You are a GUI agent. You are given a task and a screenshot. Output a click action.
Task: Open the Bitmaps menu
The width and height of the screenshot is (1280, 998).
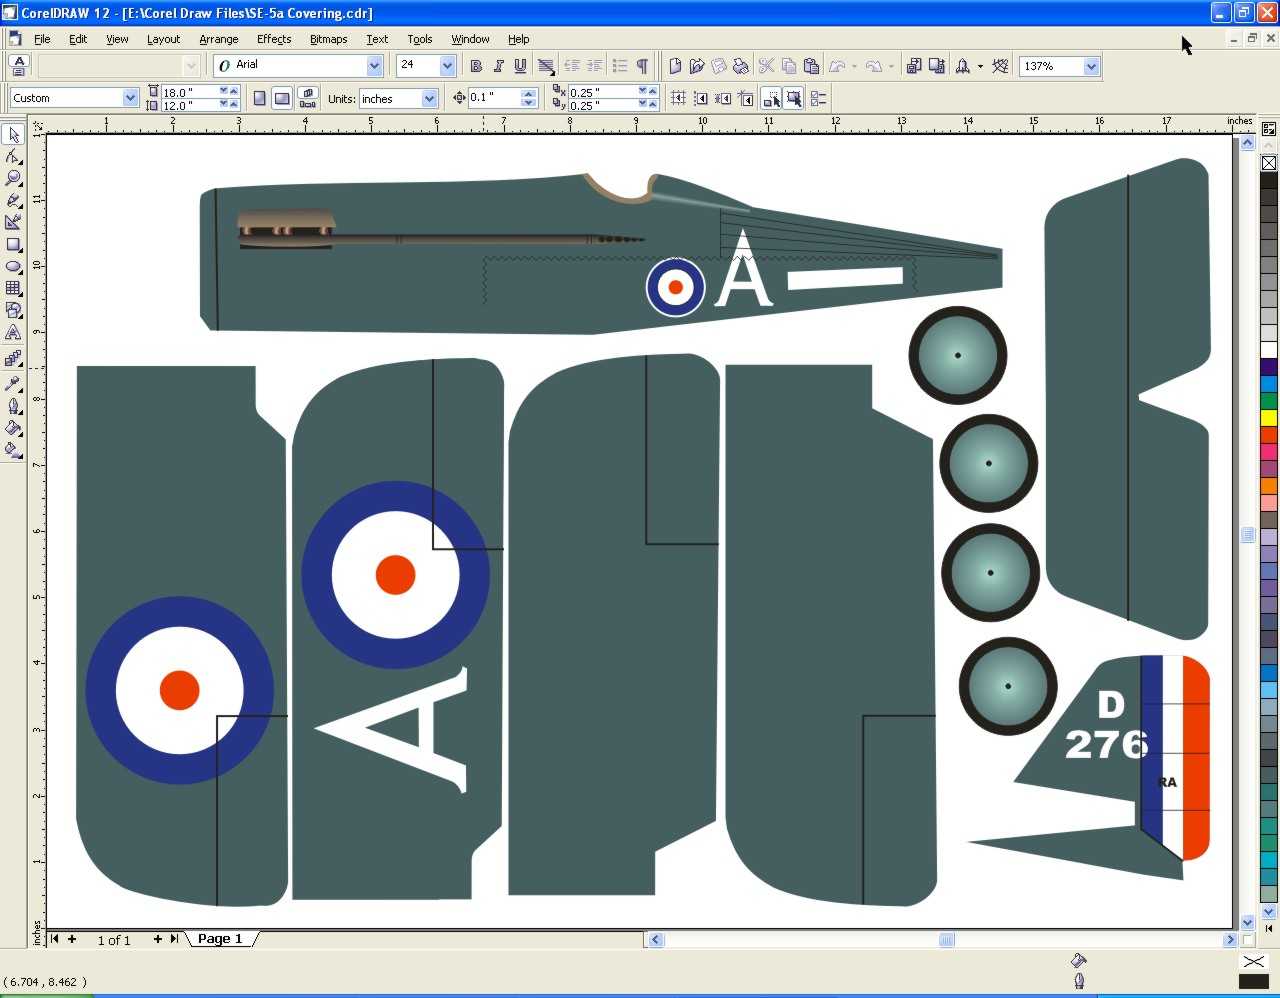click(x=328, y=39)
